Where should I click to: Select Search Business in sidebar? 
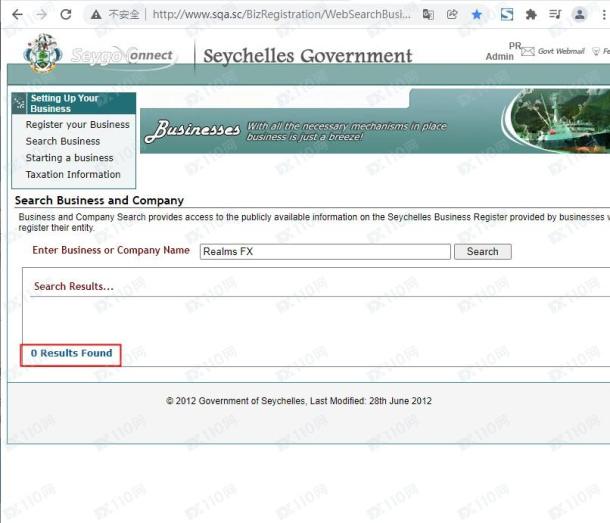click(63, 141)
